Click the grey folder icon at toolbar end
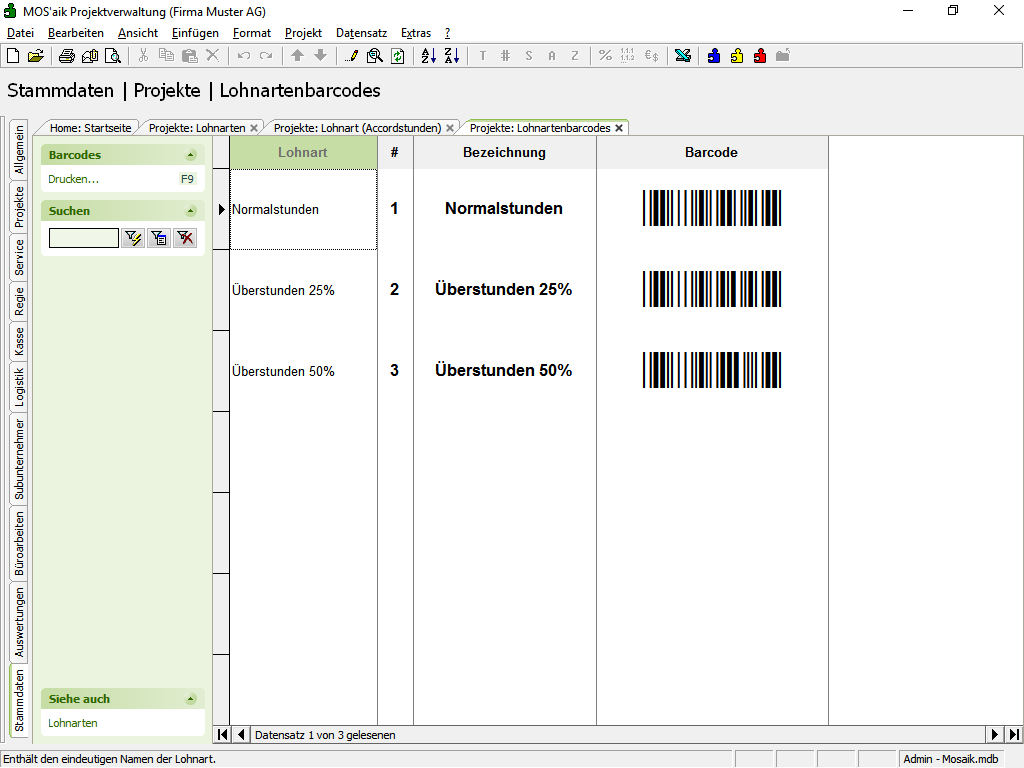This screenshot has width=1024, height=768. [x=783, y=56]
